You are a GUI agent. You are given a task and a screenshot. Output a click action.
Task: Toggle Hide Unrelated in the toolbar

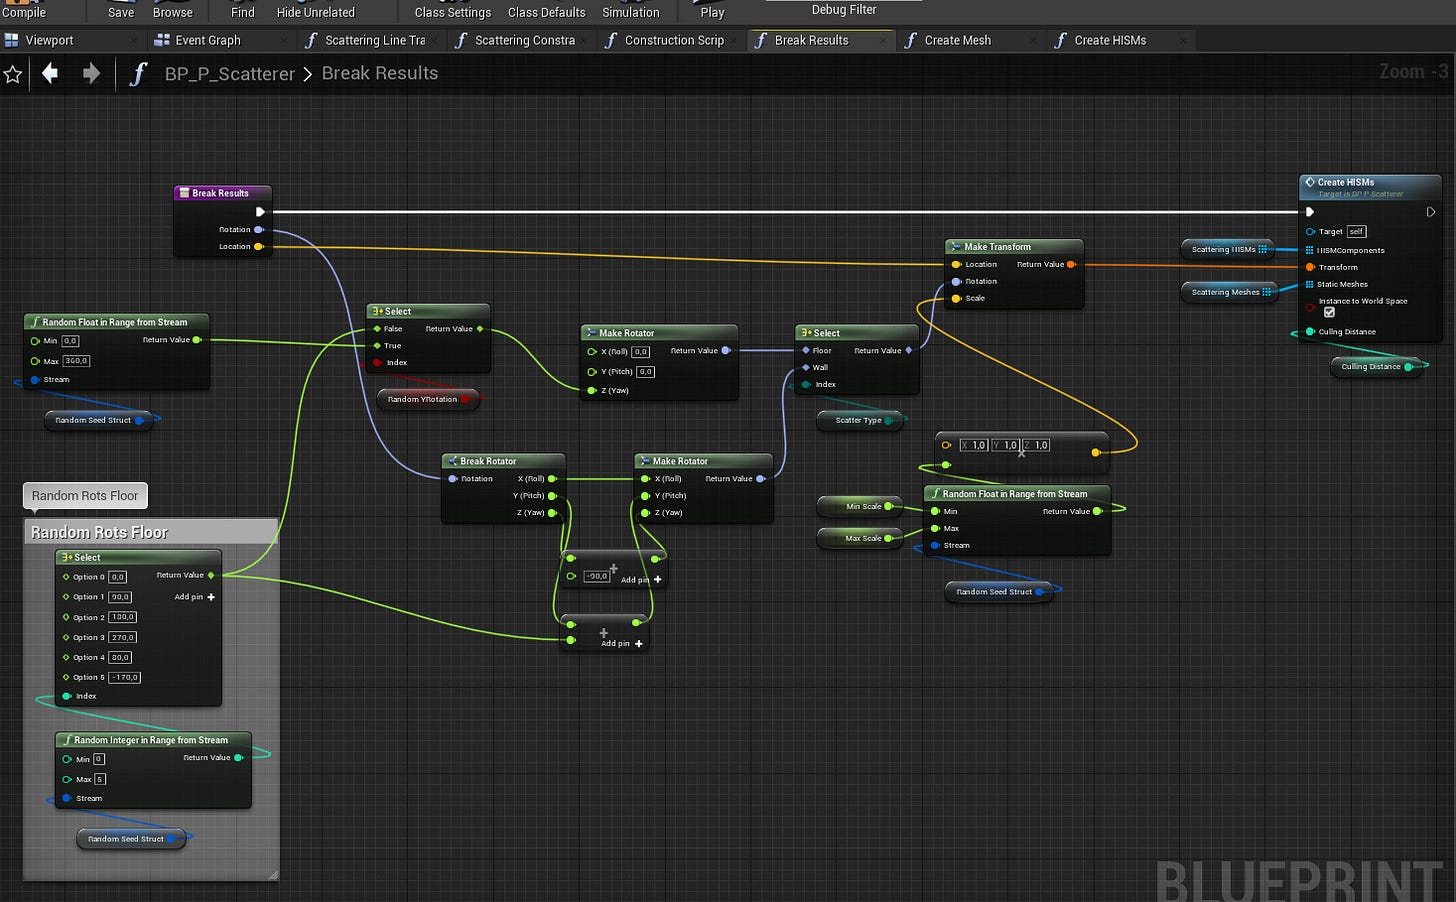point(316,12)
